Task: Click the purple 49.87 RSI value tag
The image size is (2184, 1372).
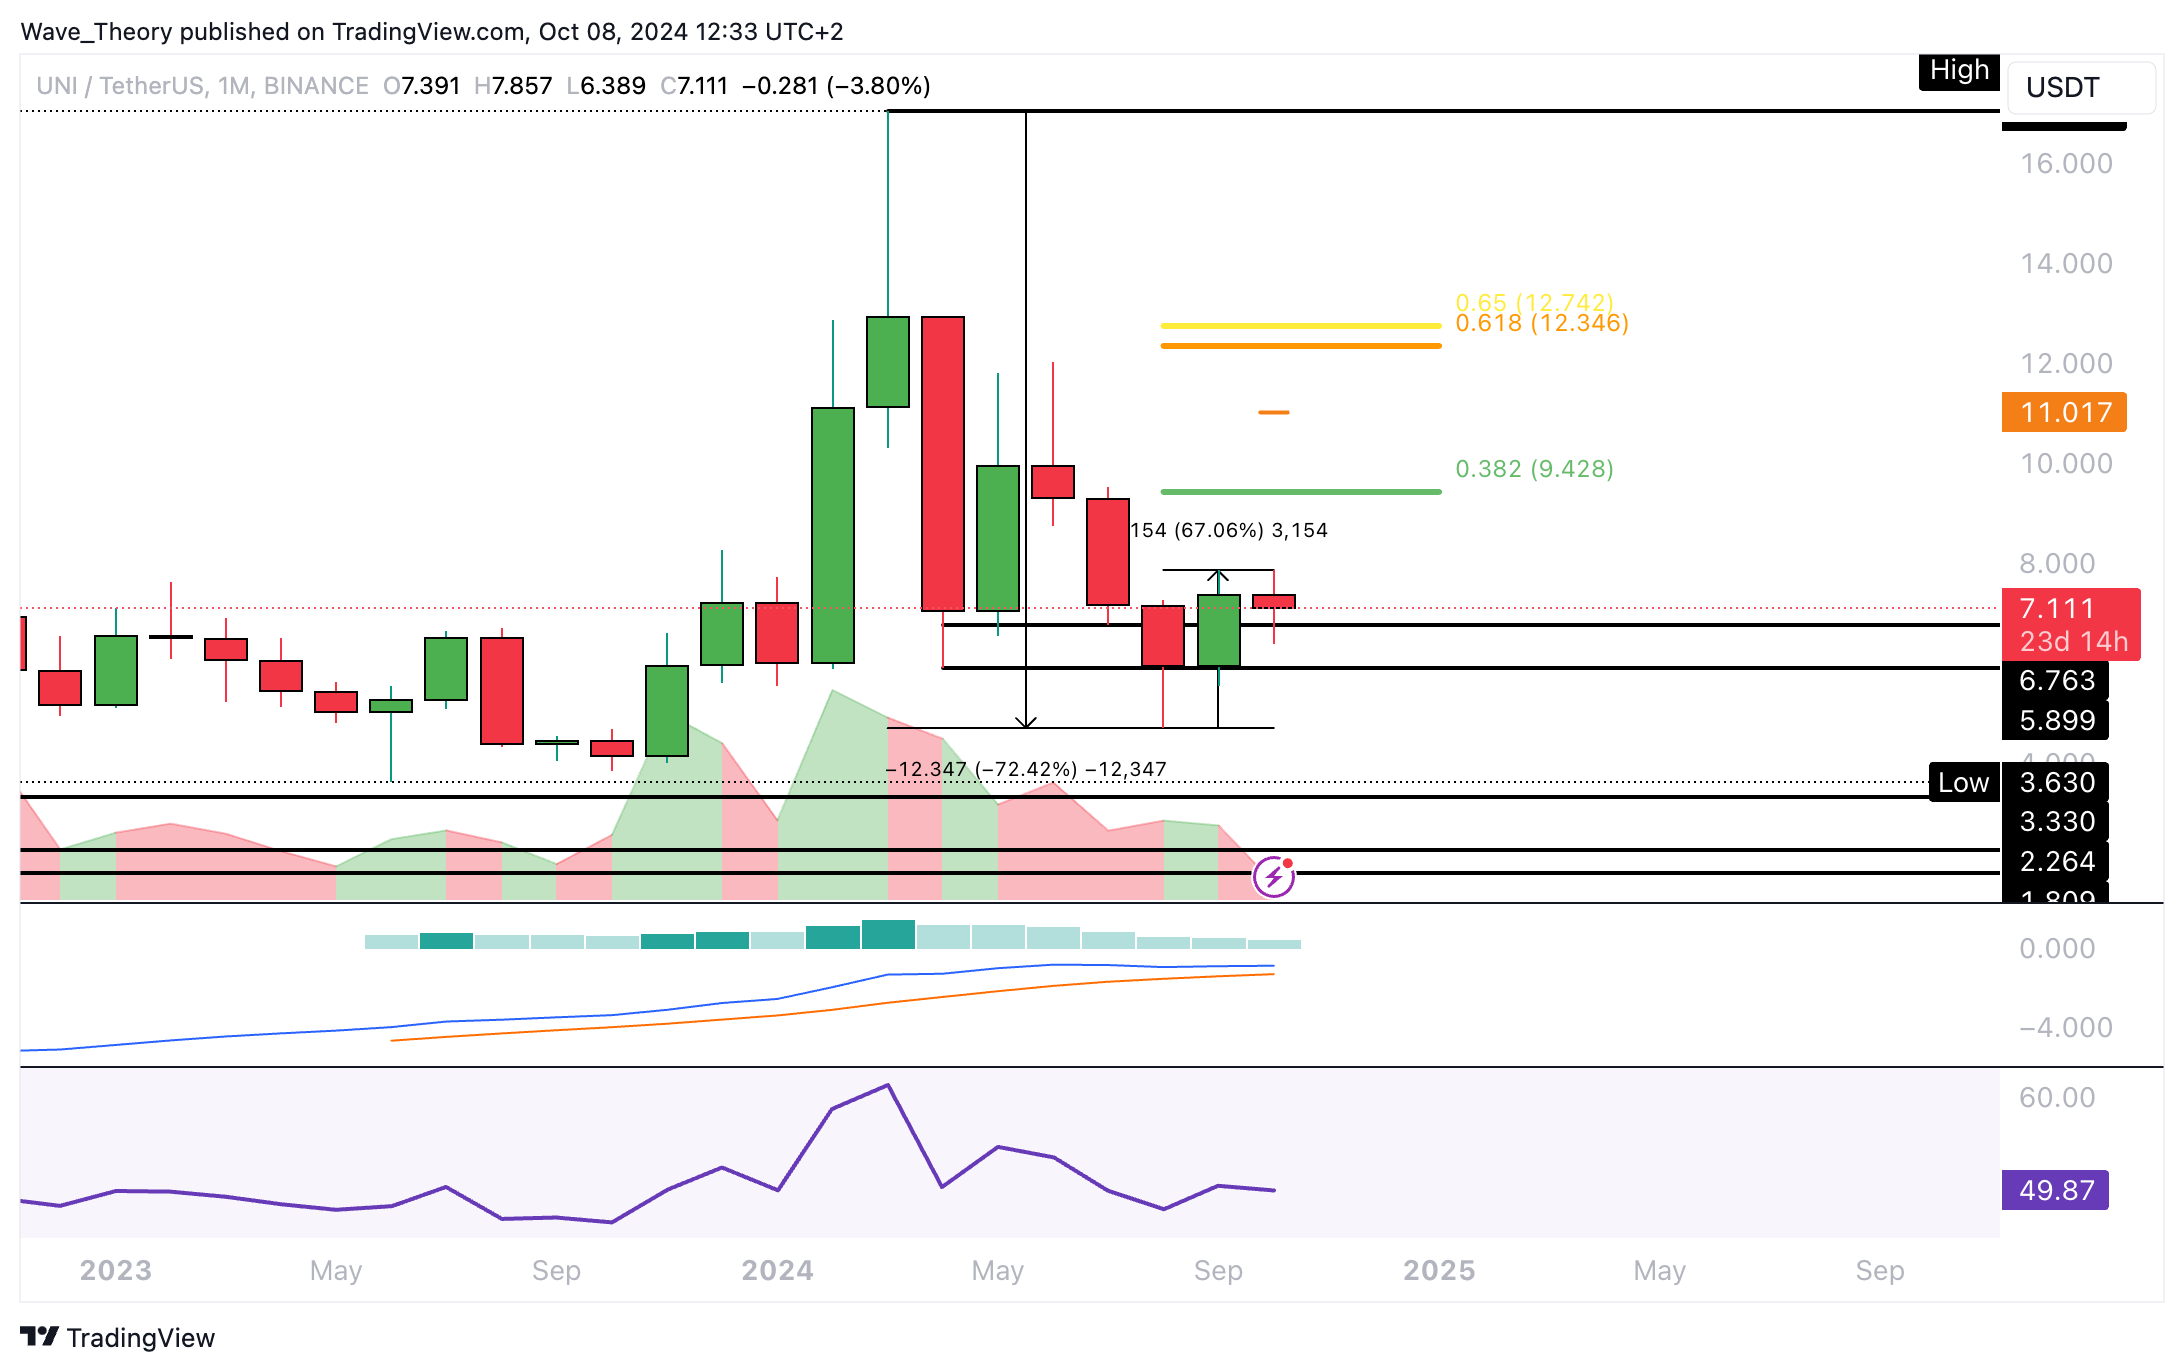Action: click(2055, 1190)
